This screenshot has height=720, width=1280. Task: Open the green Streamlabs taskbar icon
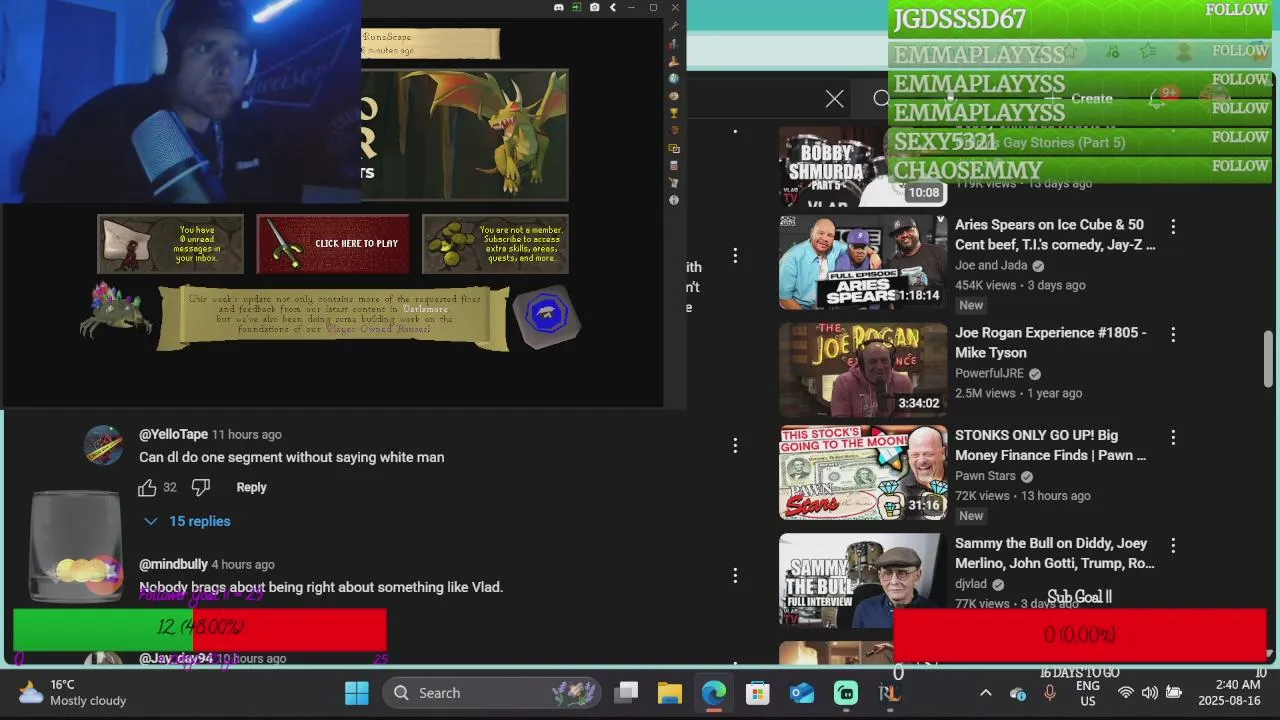click(846, 693)
